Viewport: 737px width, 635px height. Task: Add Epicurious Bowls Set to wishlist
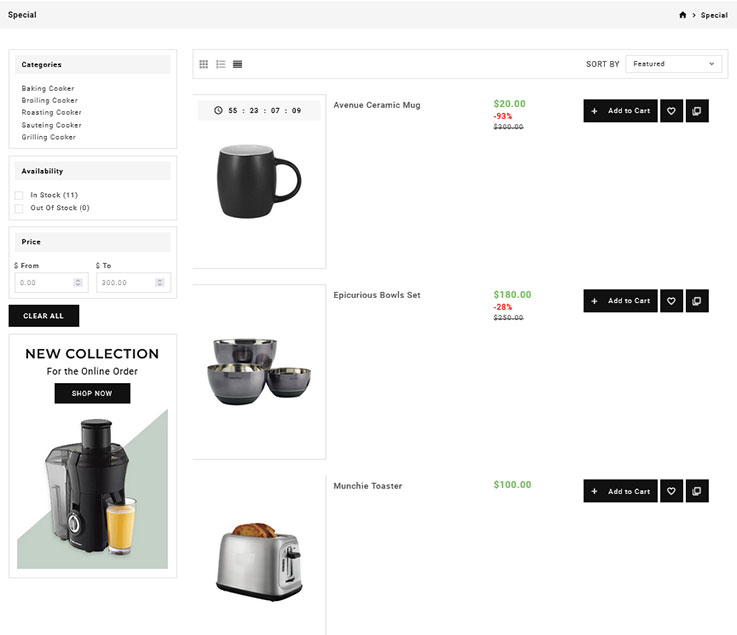click(x=671, y=300)
